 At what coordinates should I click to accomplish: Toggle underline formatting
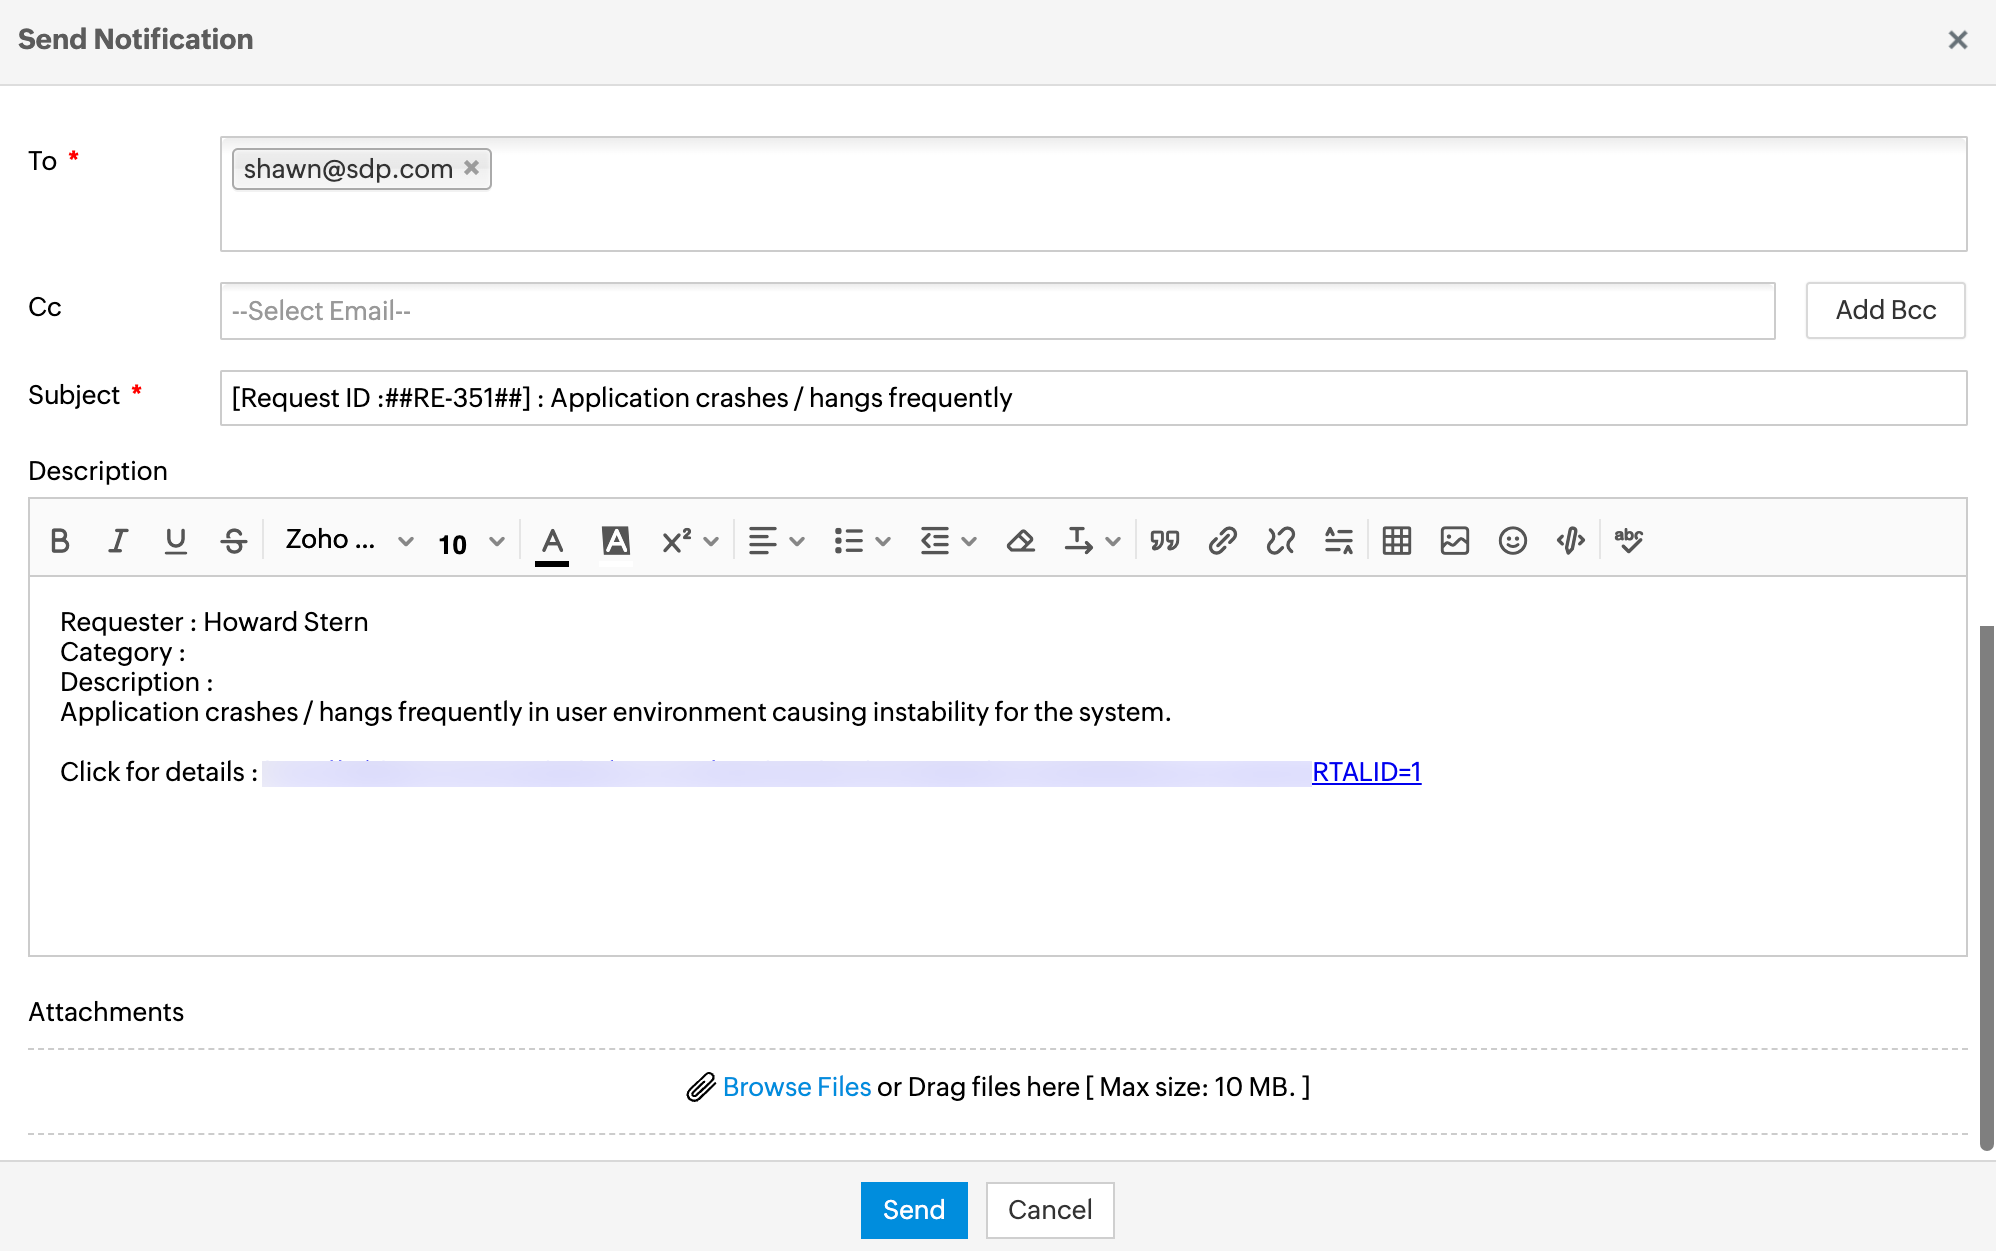tap(176, 541)
